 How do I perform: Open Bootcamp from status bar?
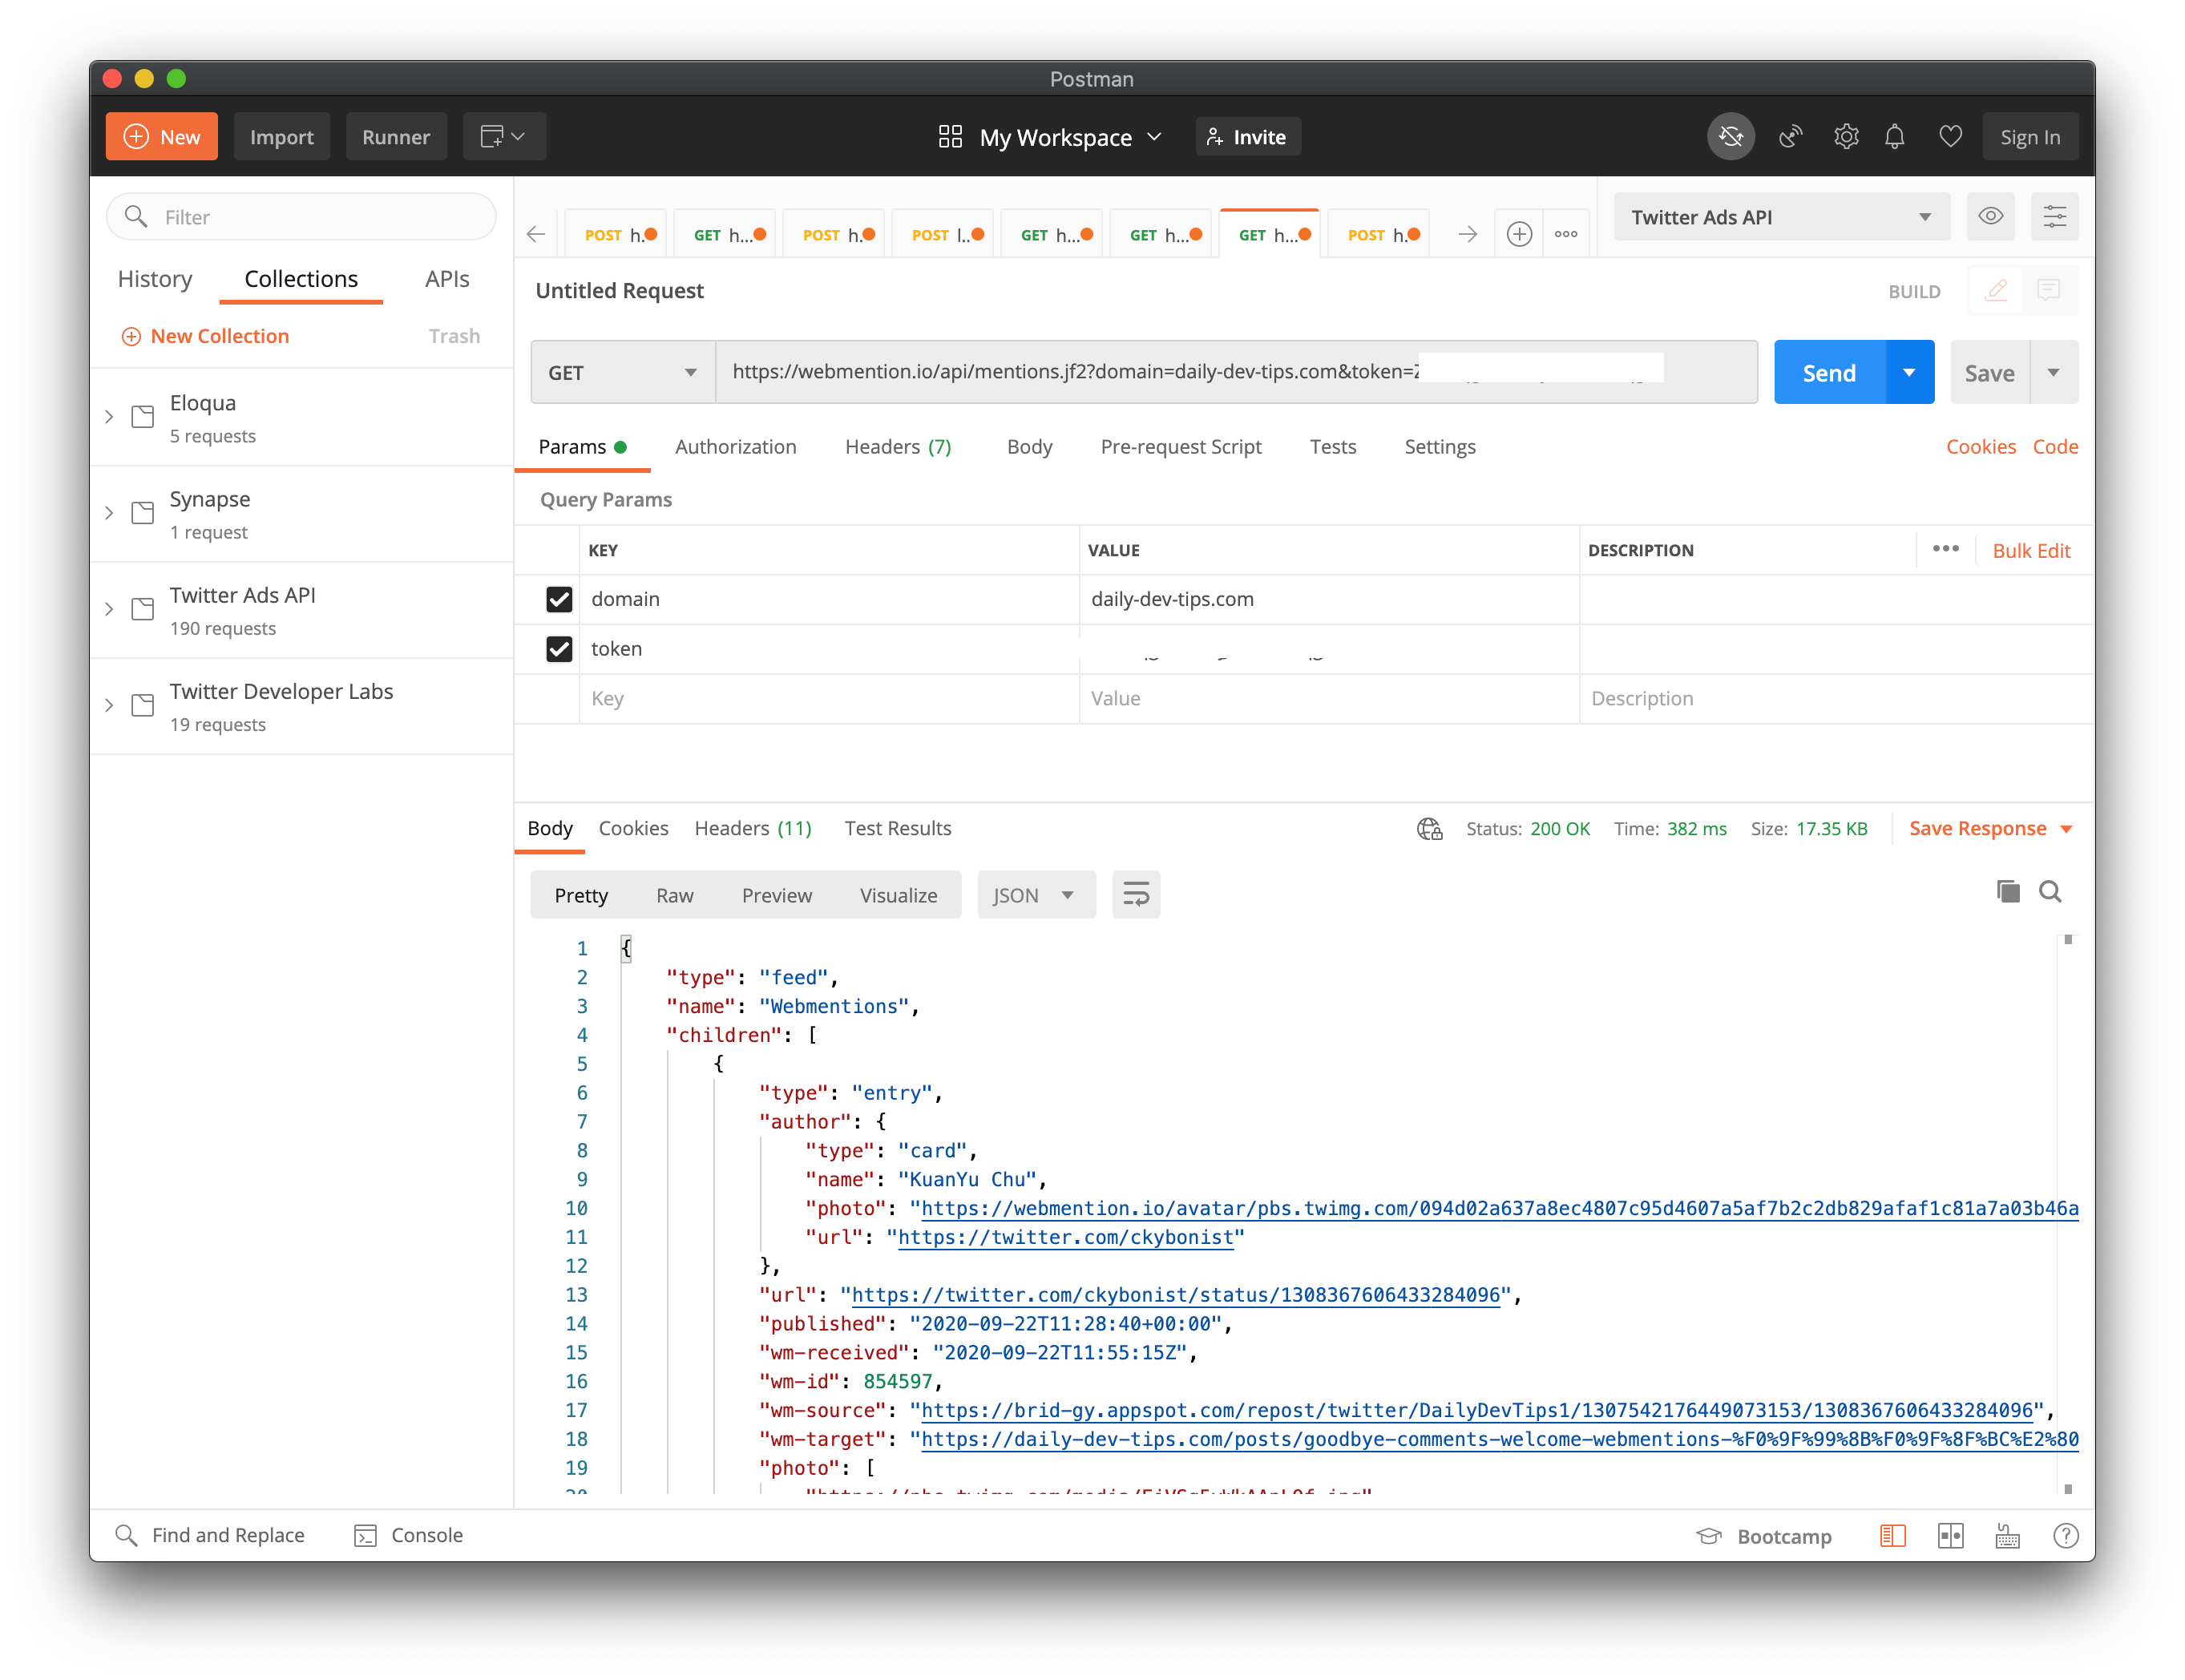pos(1764,1536)
